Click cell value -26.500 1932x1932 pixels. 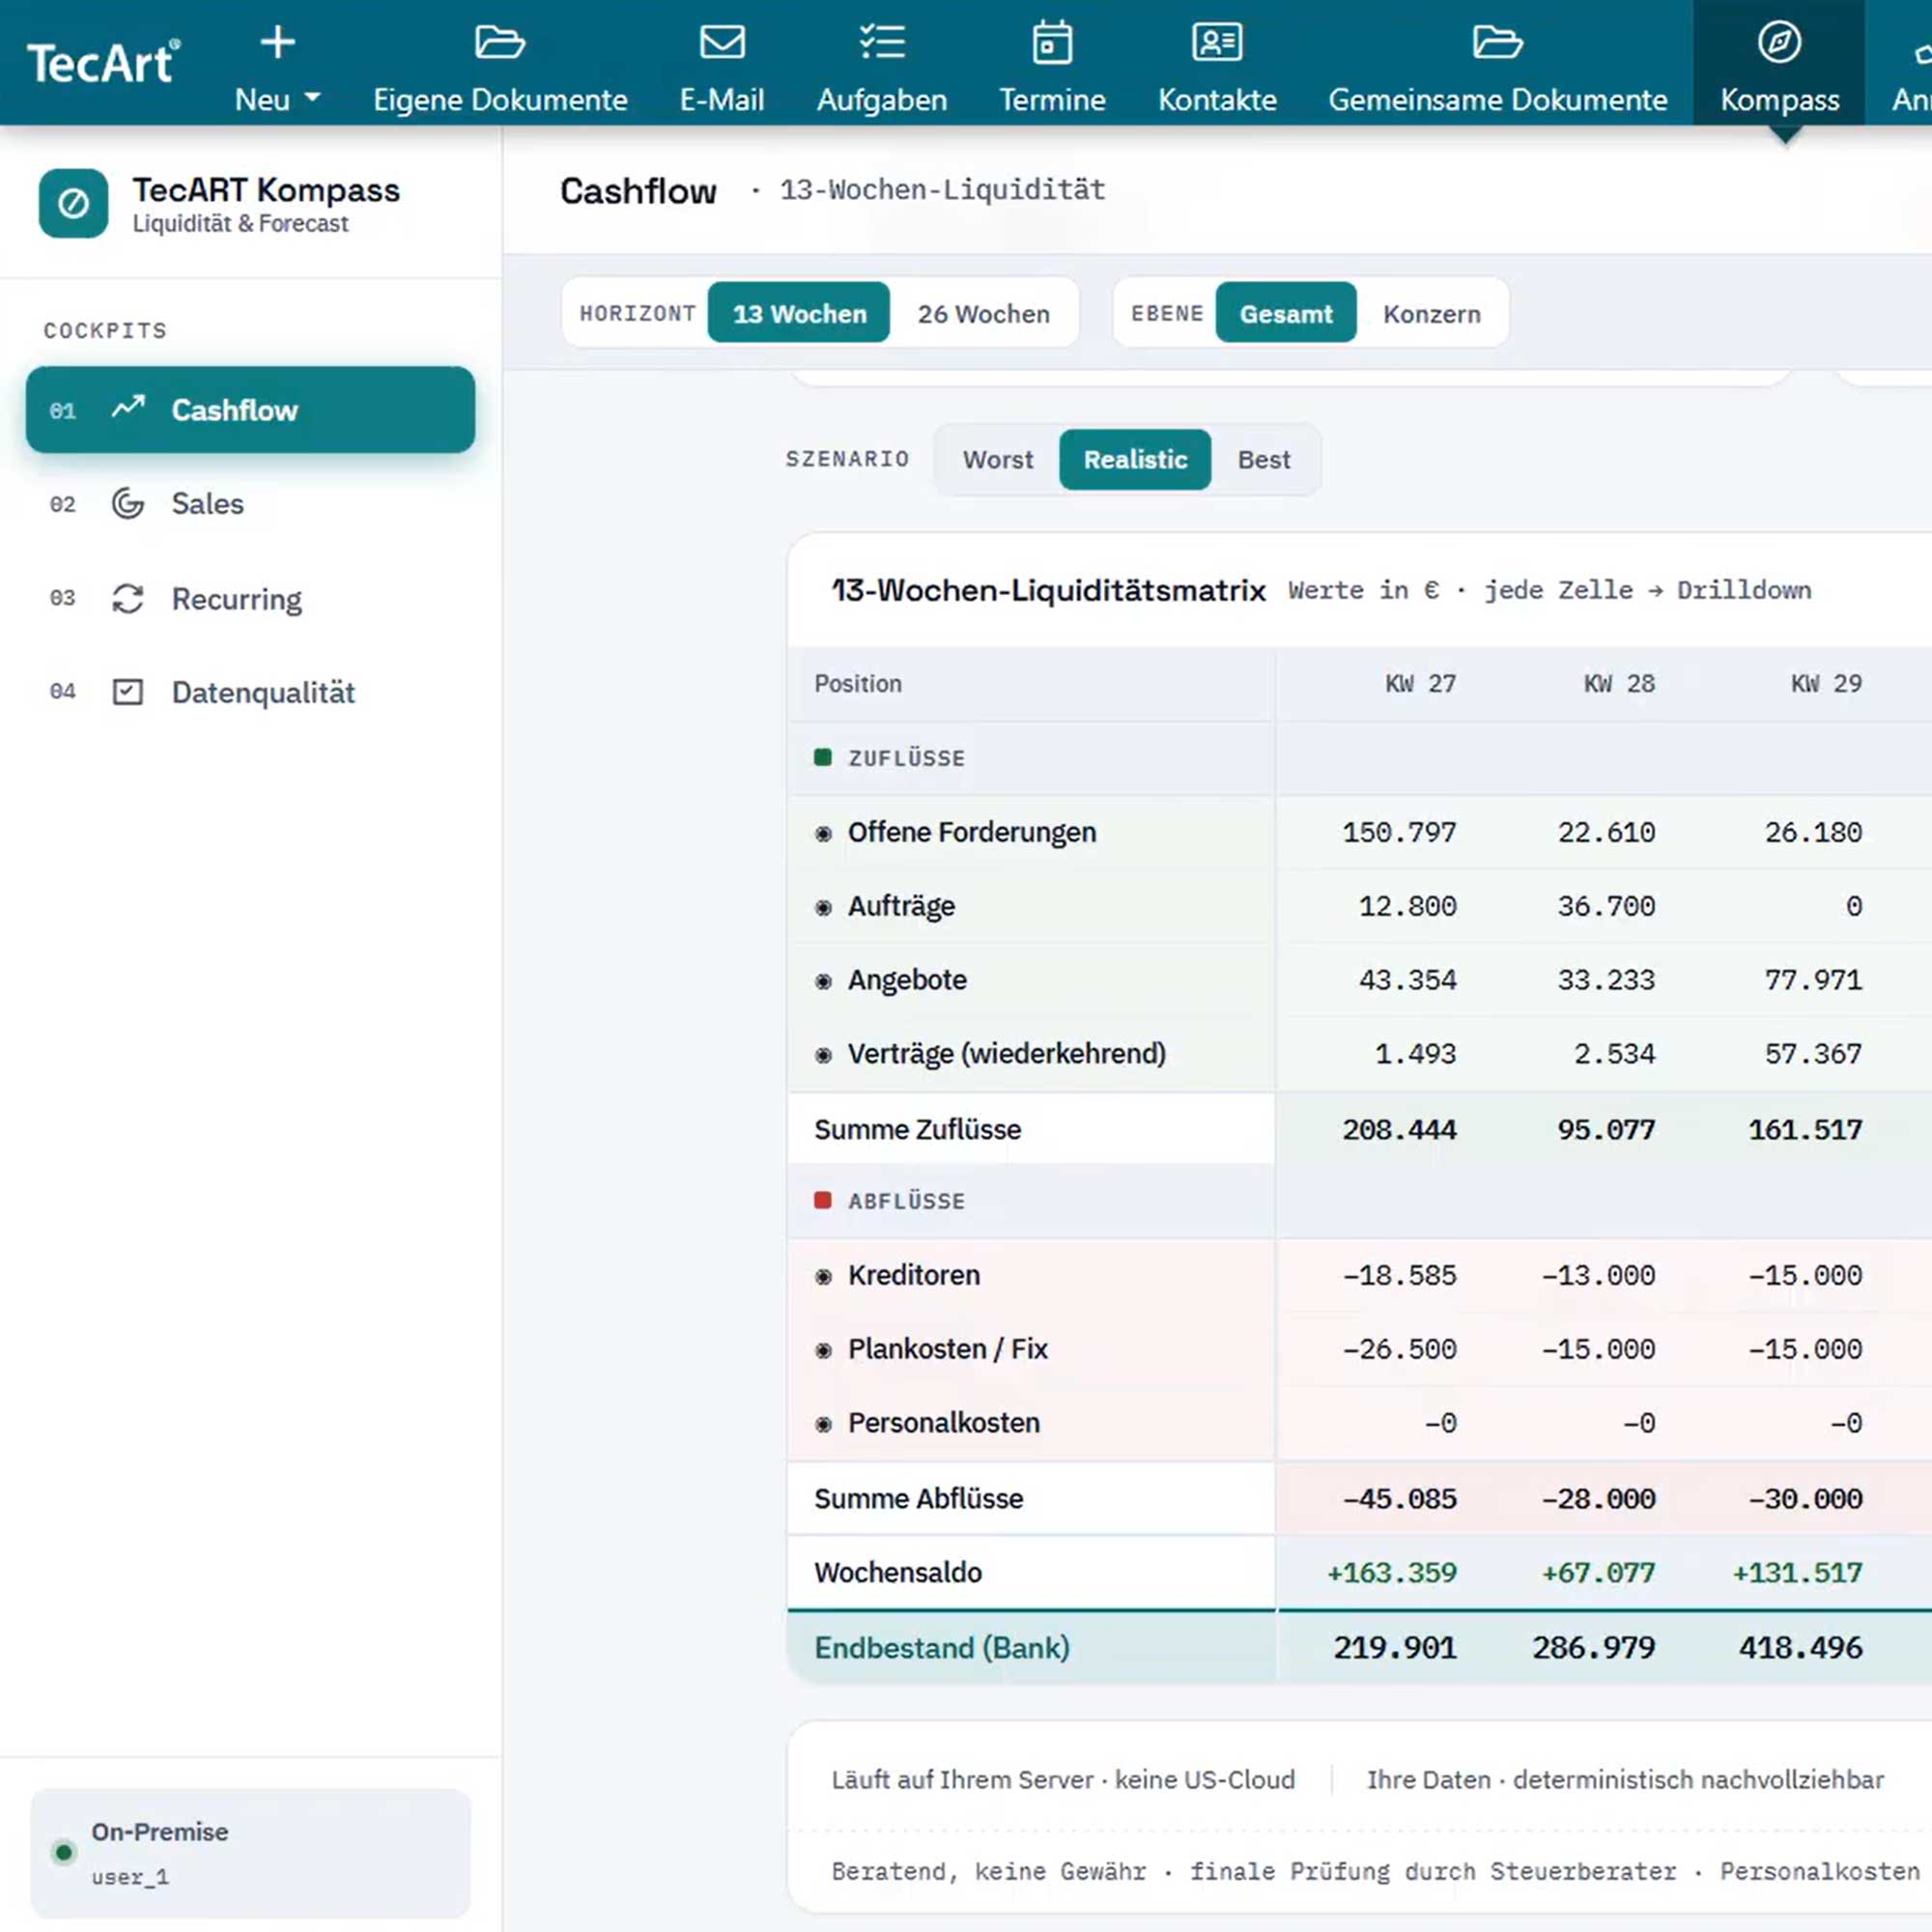click(1399, 1349)
